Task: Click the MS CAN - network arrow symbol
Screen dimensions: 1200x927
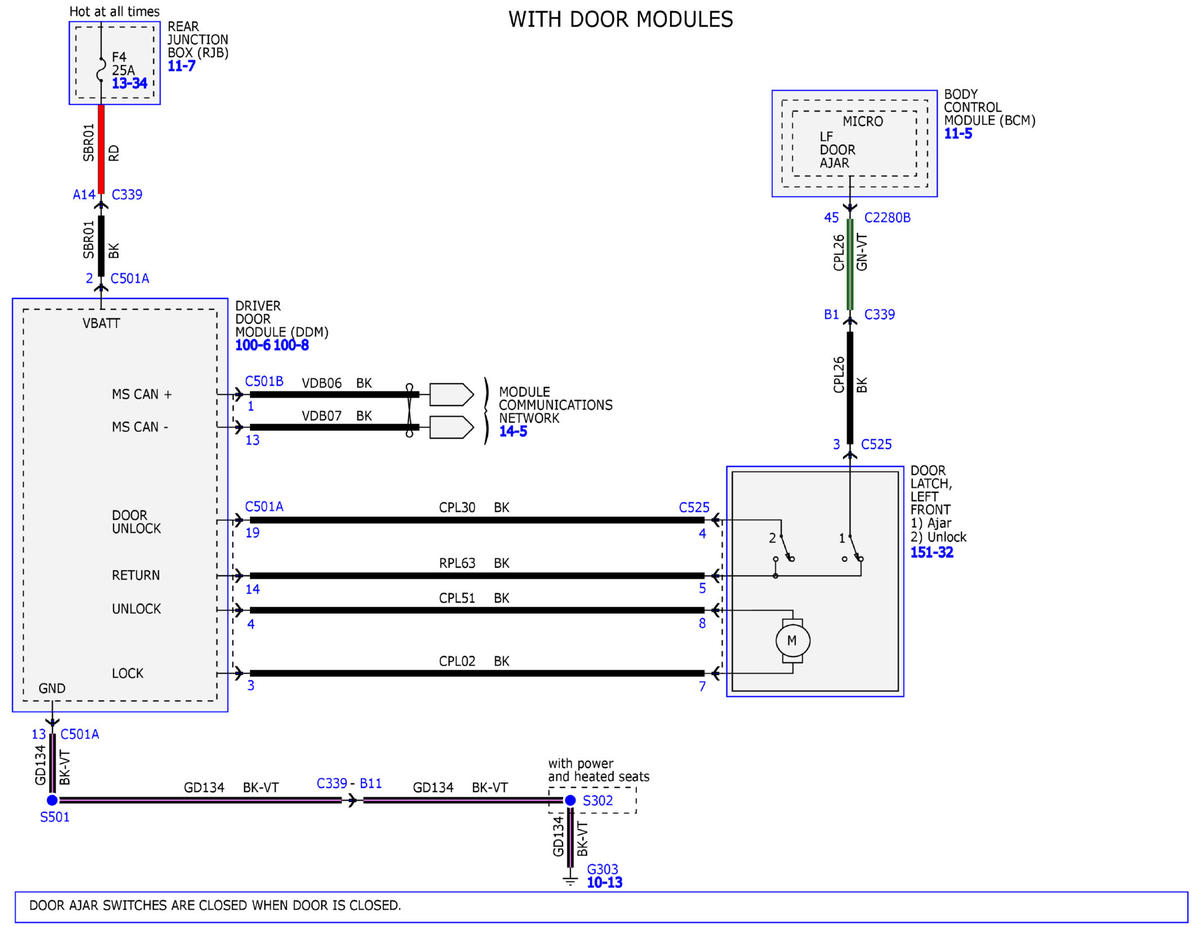Action: click(x=451, y=429)
